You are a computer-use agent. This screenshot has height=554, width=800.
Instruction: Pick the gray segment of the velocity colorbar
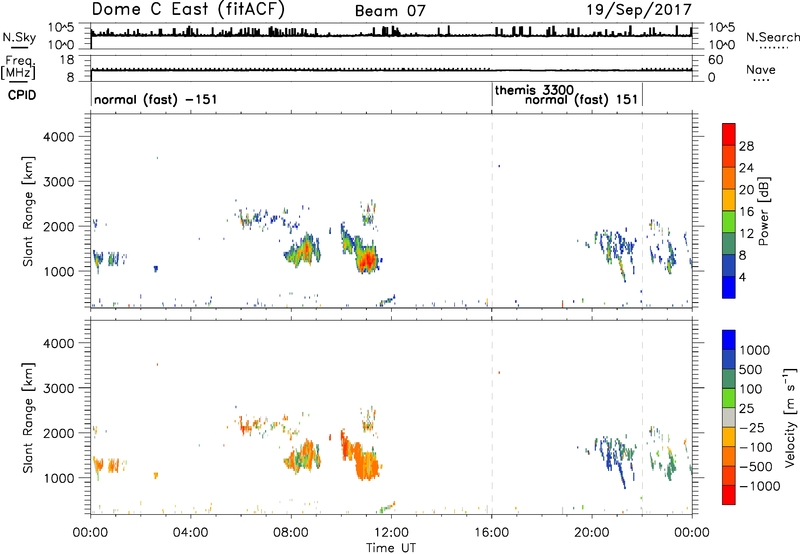pos(729,418)
